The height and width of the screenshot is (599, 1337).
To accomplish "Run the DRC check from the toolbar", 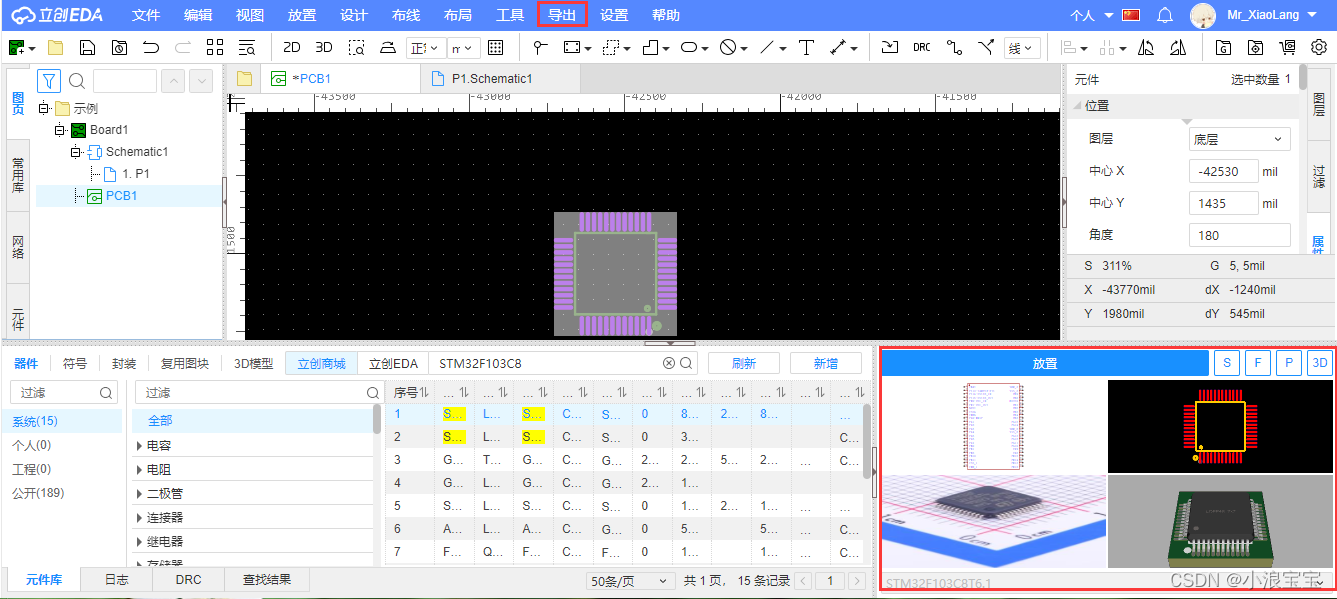I will (x=921, y=48).
